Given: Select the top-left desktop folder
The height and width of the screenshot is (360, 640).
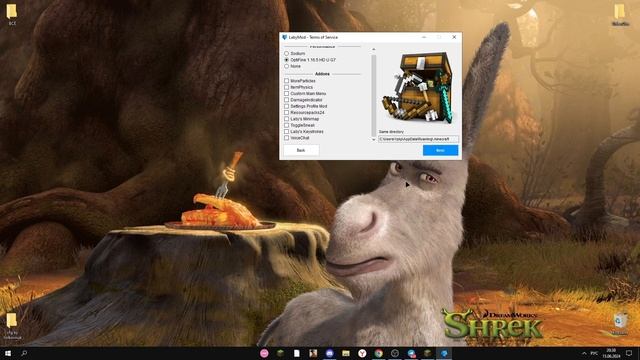Looking at the screenshot, I should (12, 15).
